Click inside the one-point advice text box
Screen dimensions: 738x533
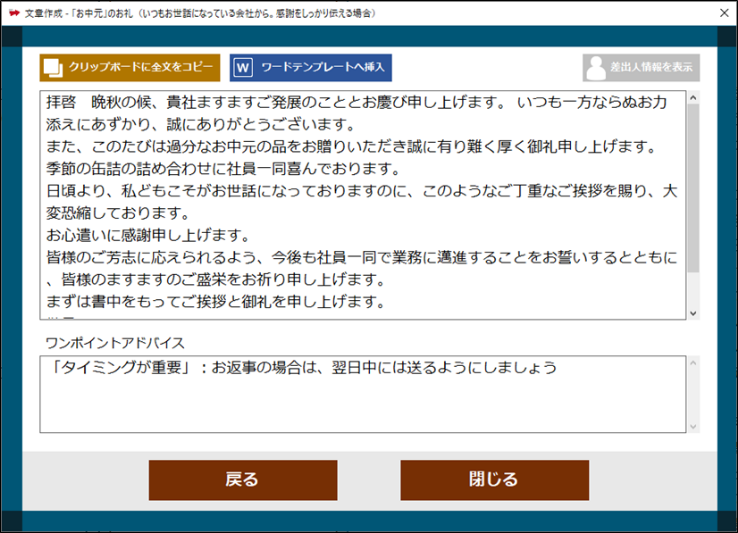tap(363, 395)
